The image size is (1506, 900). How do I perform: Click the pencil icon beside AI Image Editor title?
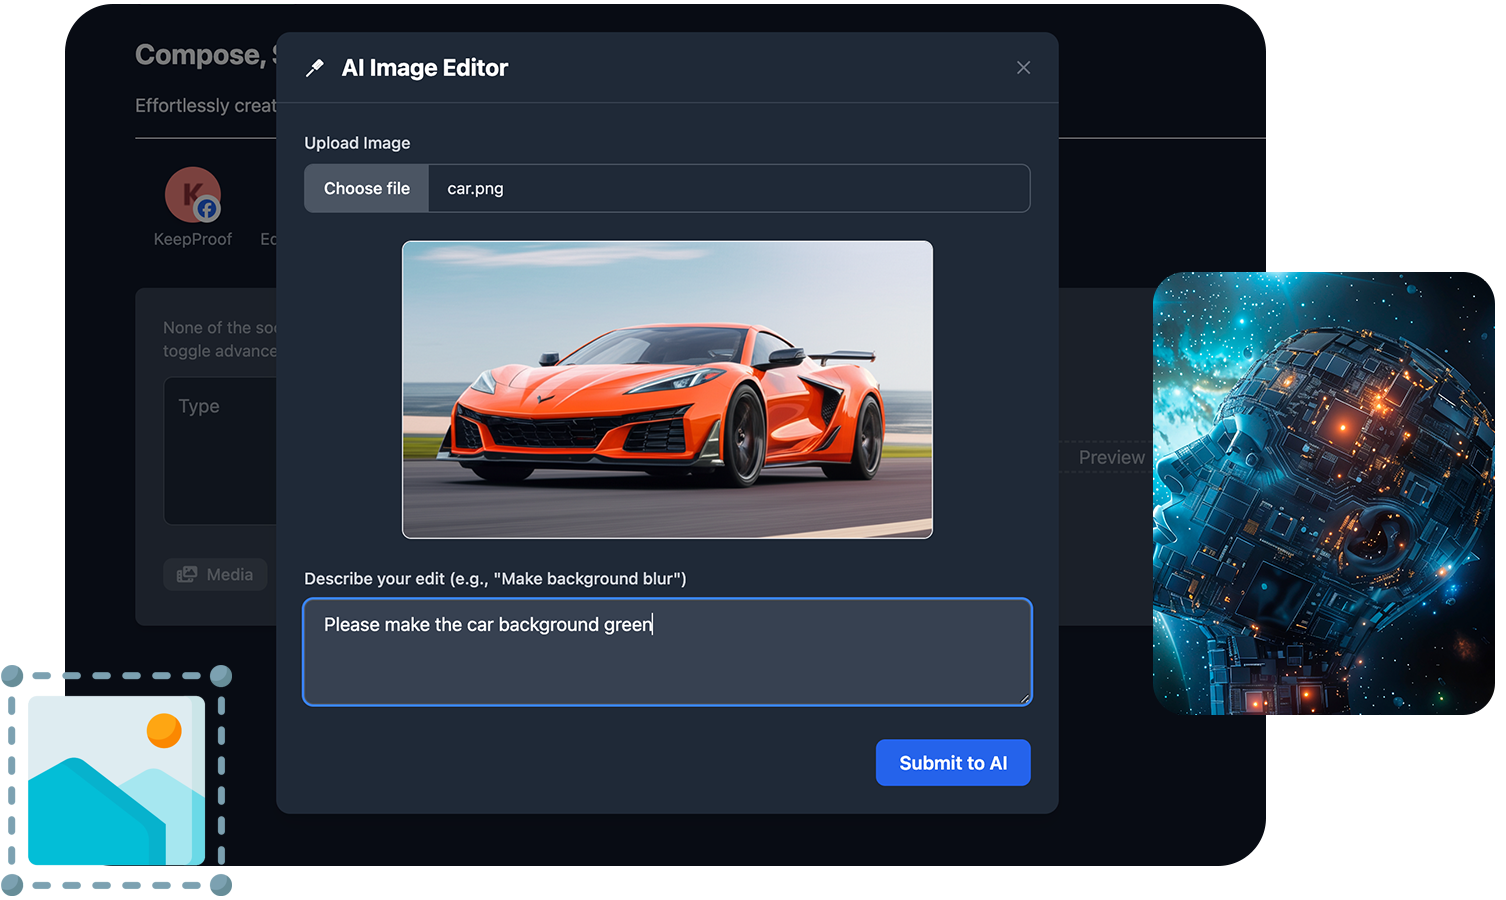[314, 67]
